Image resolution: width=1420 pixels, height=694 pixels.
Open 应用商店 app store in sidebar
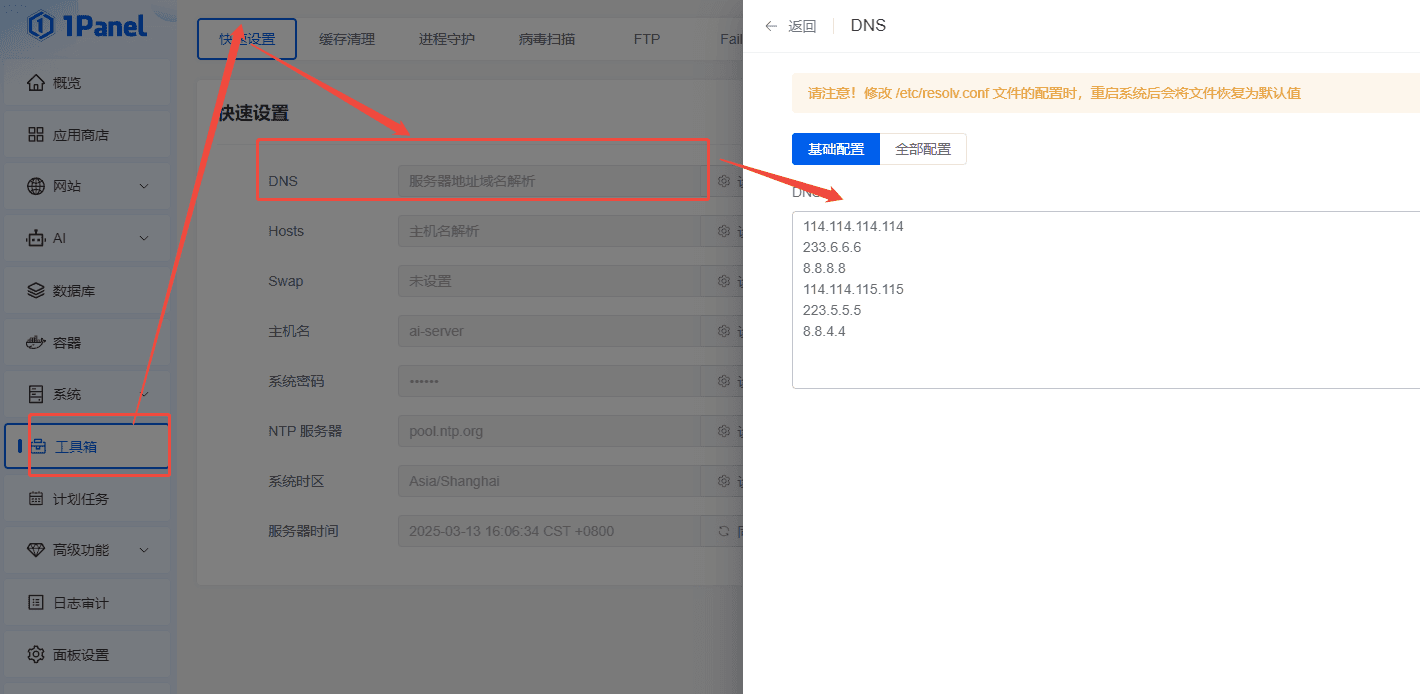pos(80,135)
